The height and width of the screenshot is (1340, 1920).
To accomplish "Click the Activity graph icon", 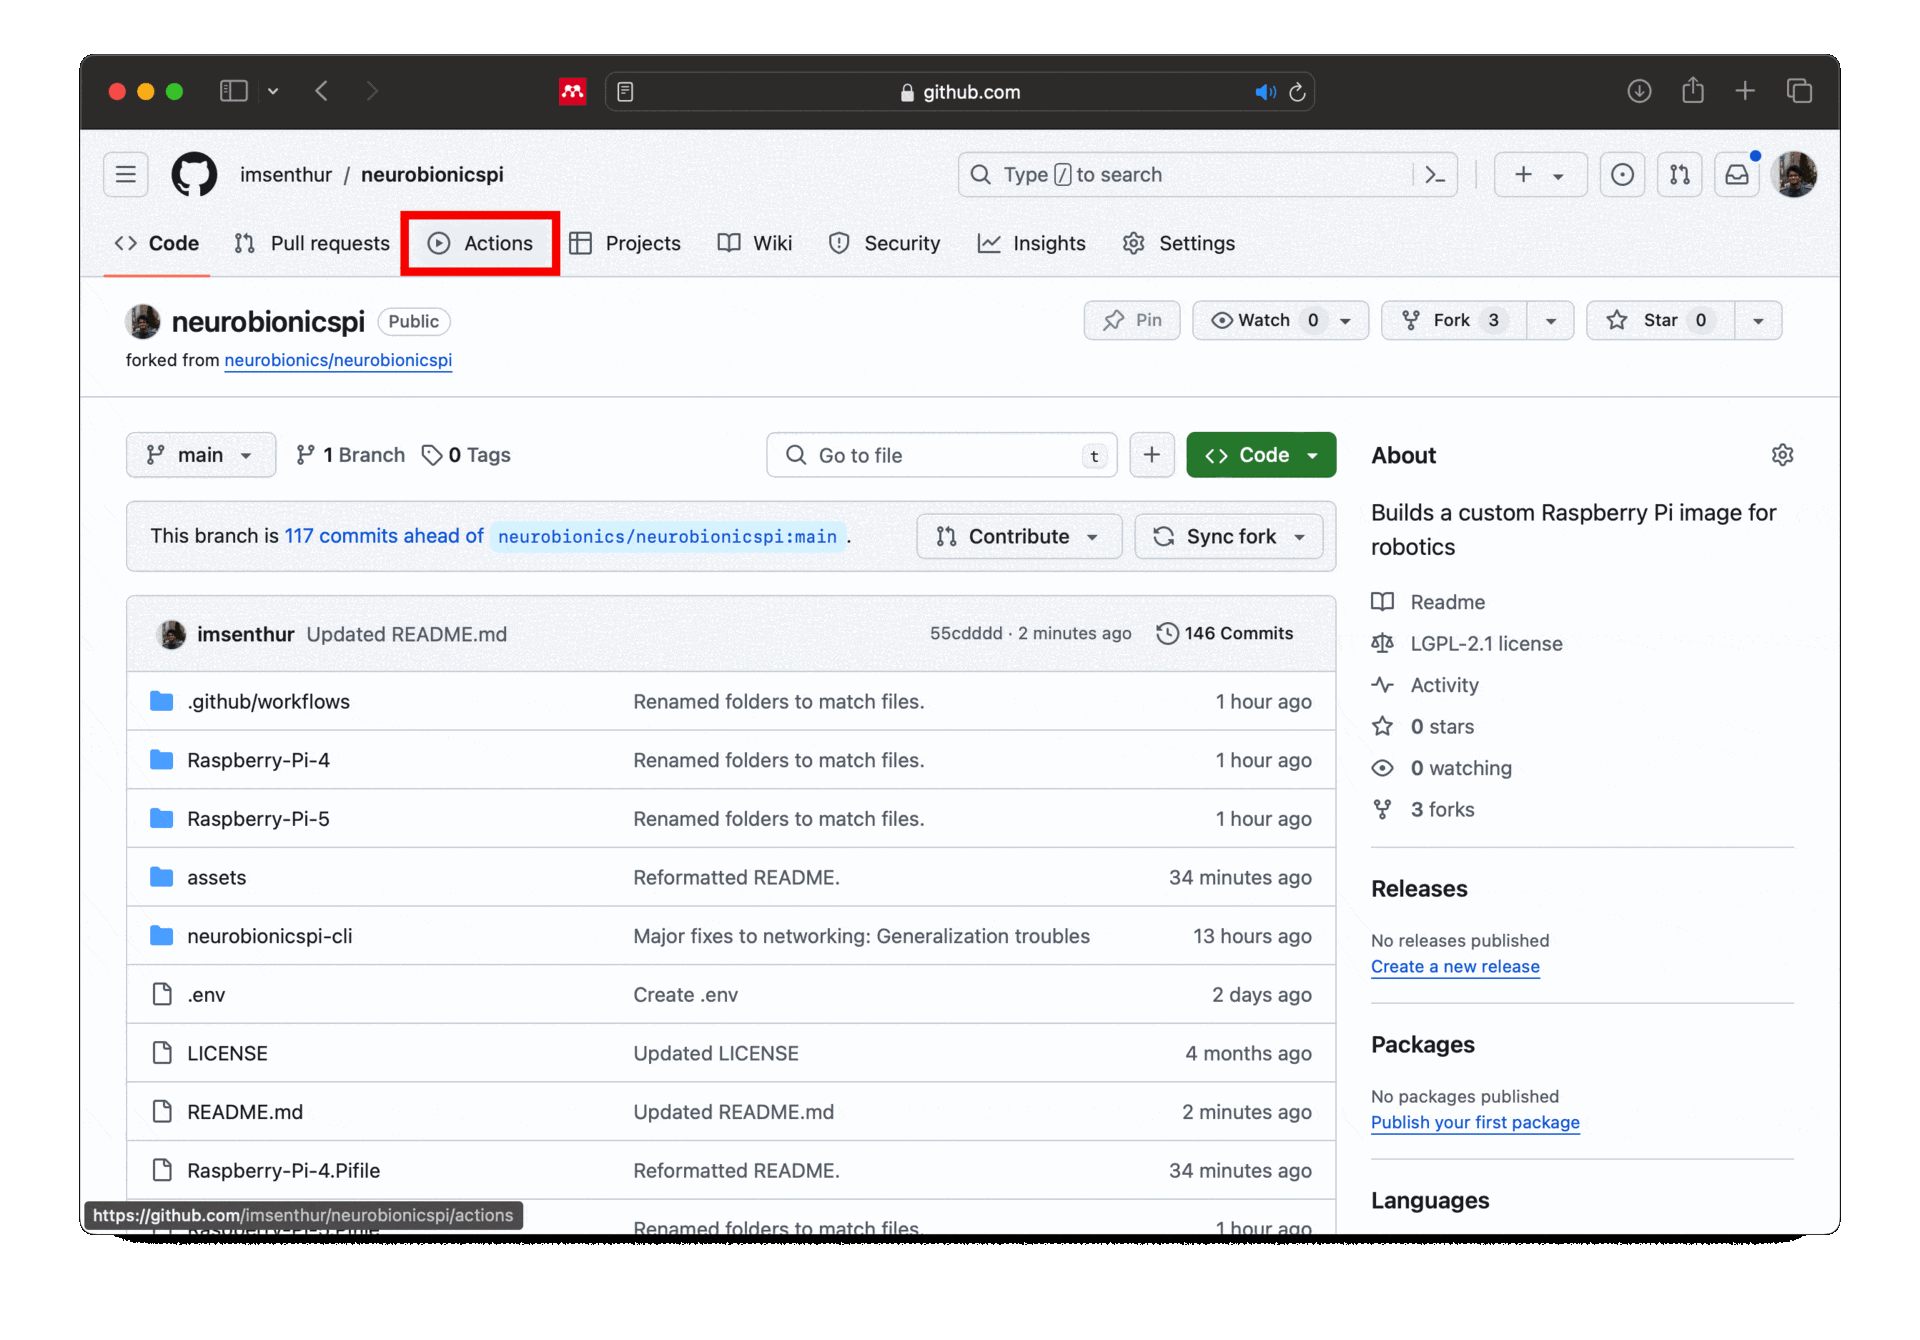I will click(x=1383, y=683).
